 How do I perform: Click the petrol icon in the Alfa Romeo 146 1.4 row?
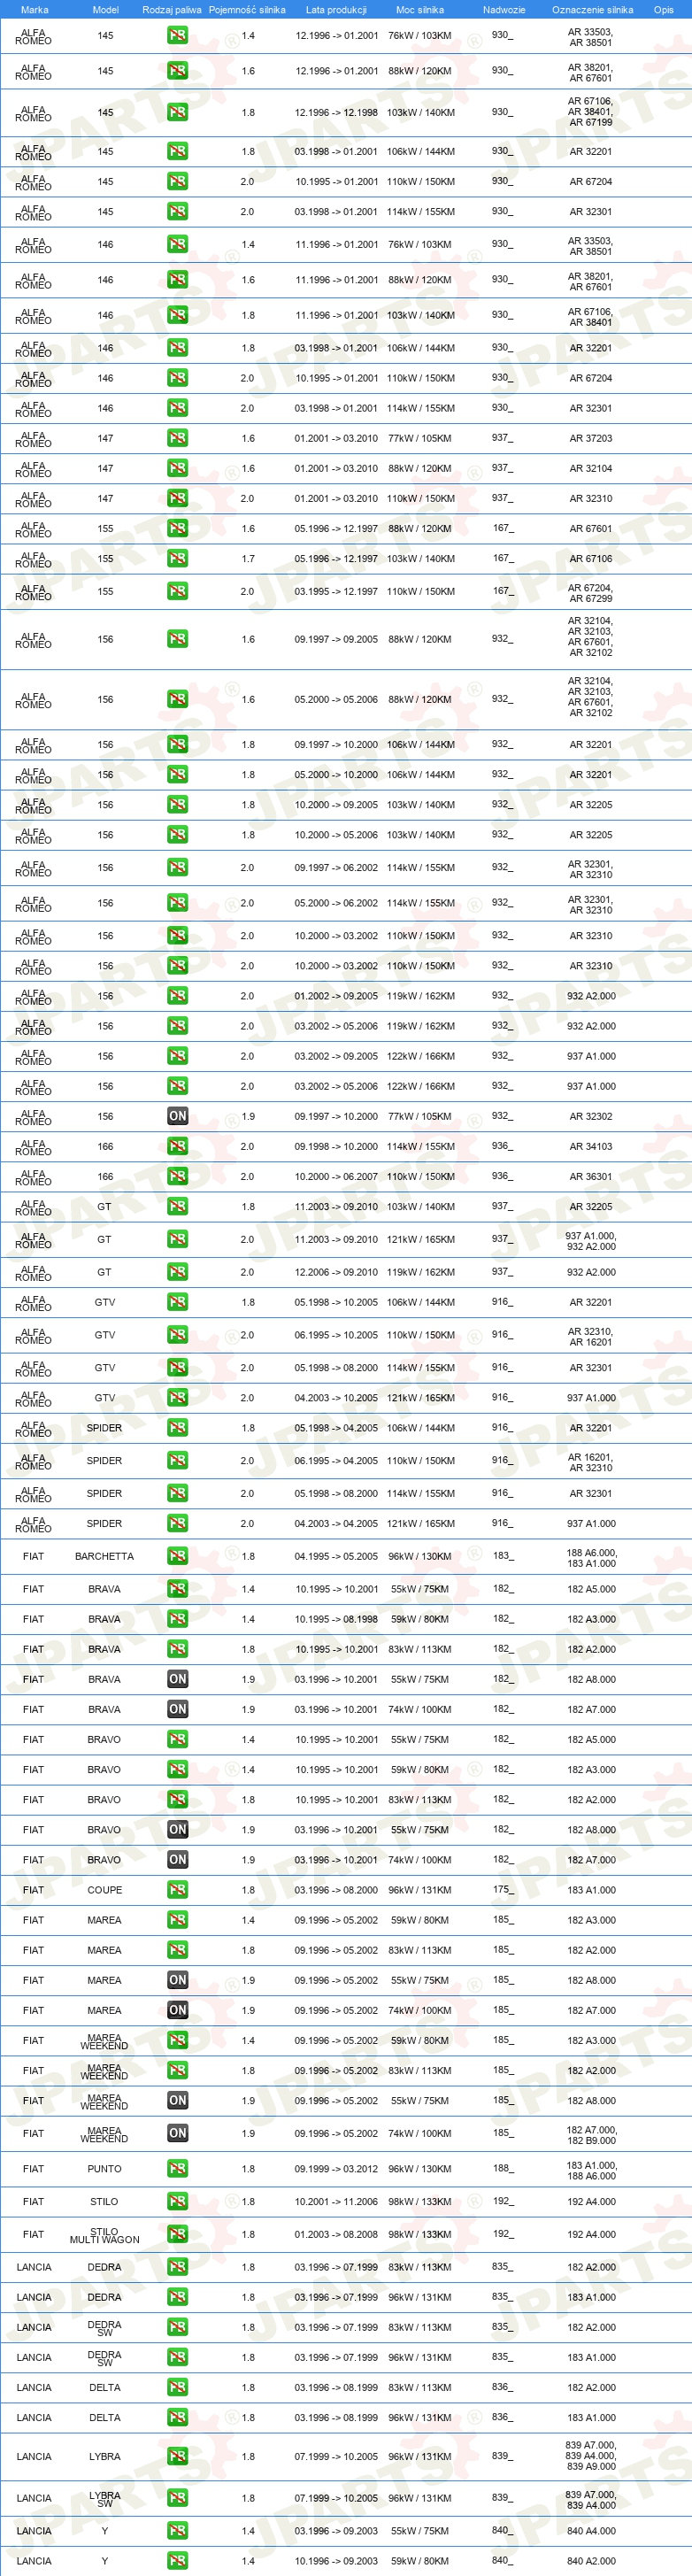coord(177,244)
